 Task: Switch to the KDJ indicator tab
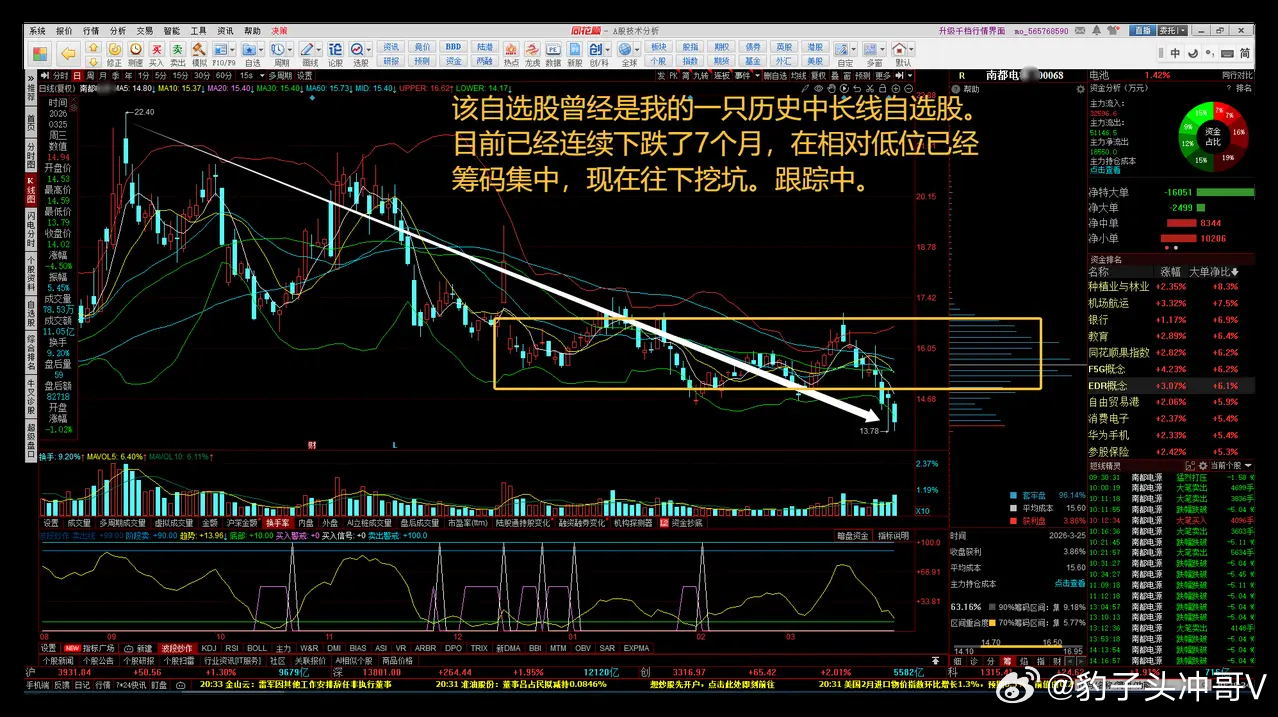[209, 648]
